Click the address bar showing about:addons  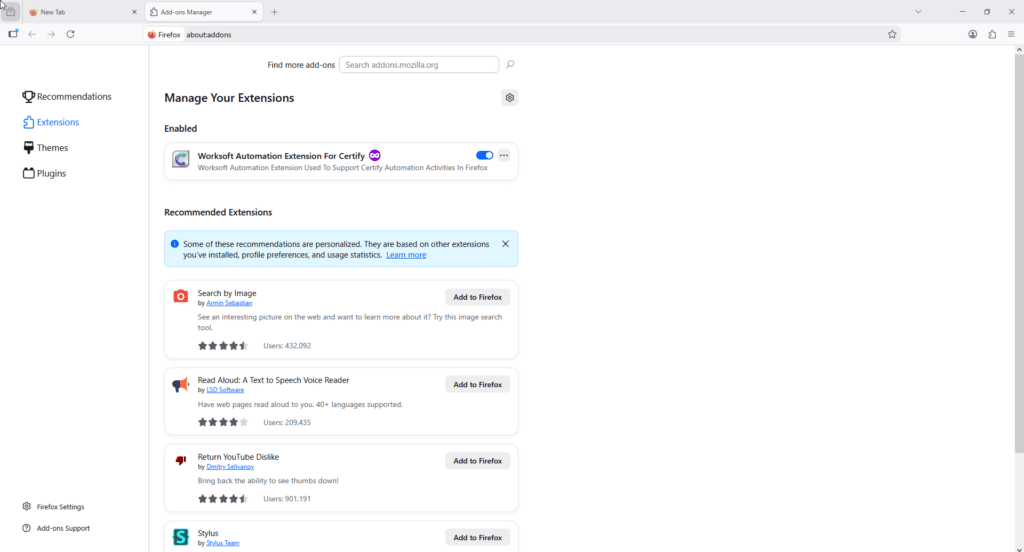522,35
